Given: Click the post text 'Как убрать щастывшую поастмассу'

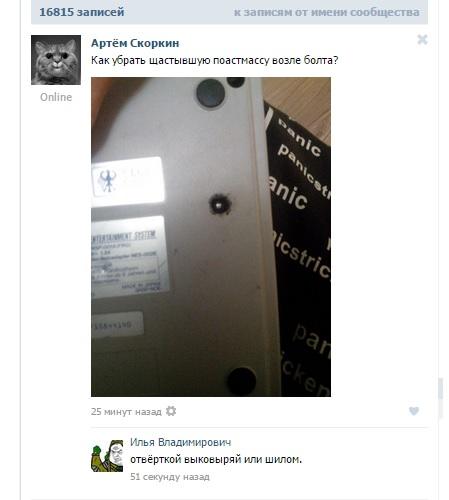Looking at the screenshot, I should tap(180, 60).
